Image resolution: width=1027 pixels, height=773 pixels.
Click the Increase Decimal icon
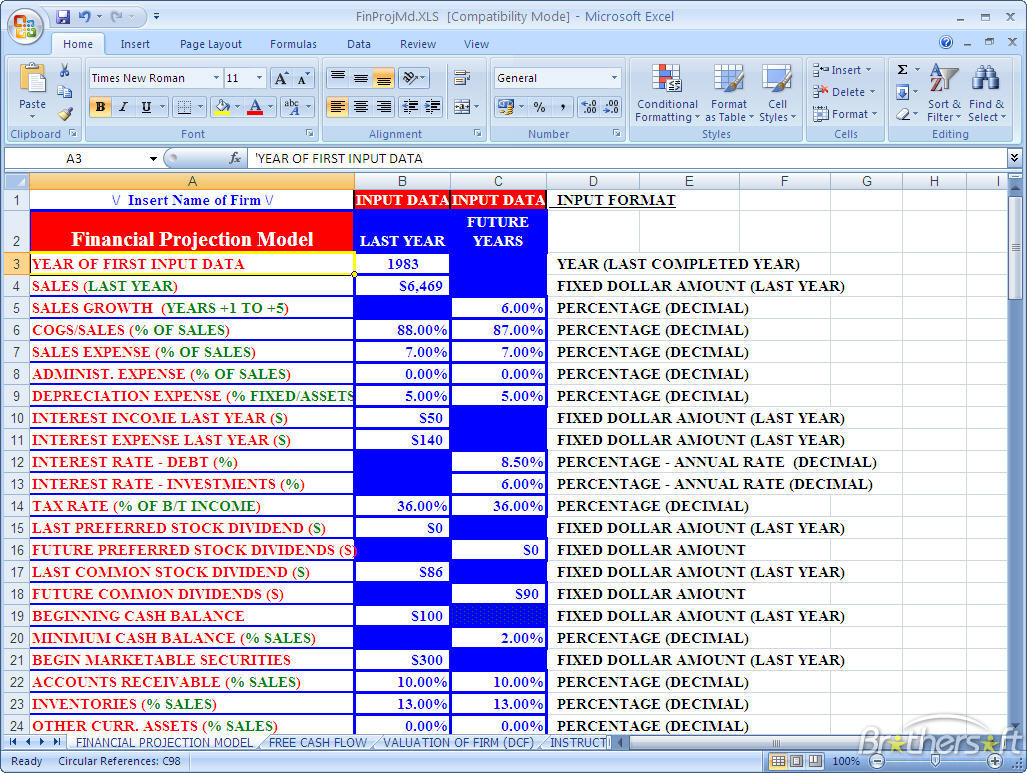coord(588,107)
